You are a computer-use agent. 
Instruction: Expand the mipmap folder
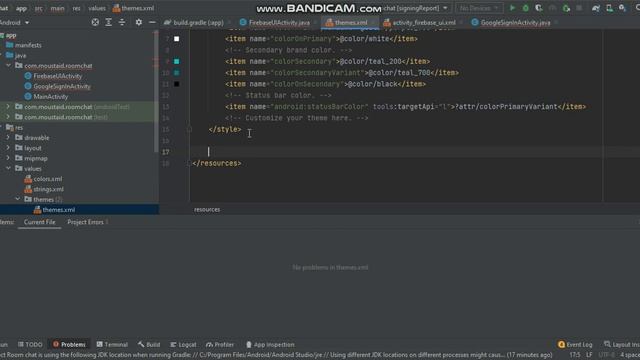pyautogui.click(x=8, y=158)
